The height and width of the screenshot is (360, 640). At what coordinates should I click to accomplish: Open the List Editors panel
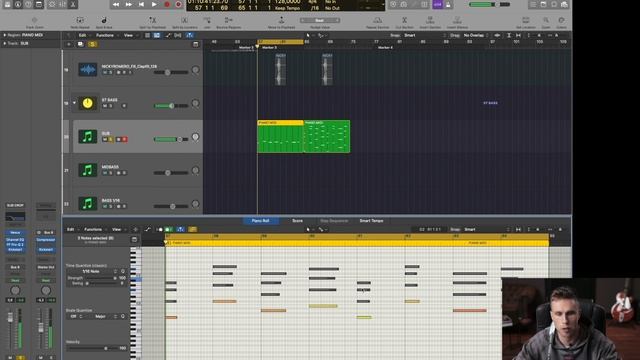533,4
